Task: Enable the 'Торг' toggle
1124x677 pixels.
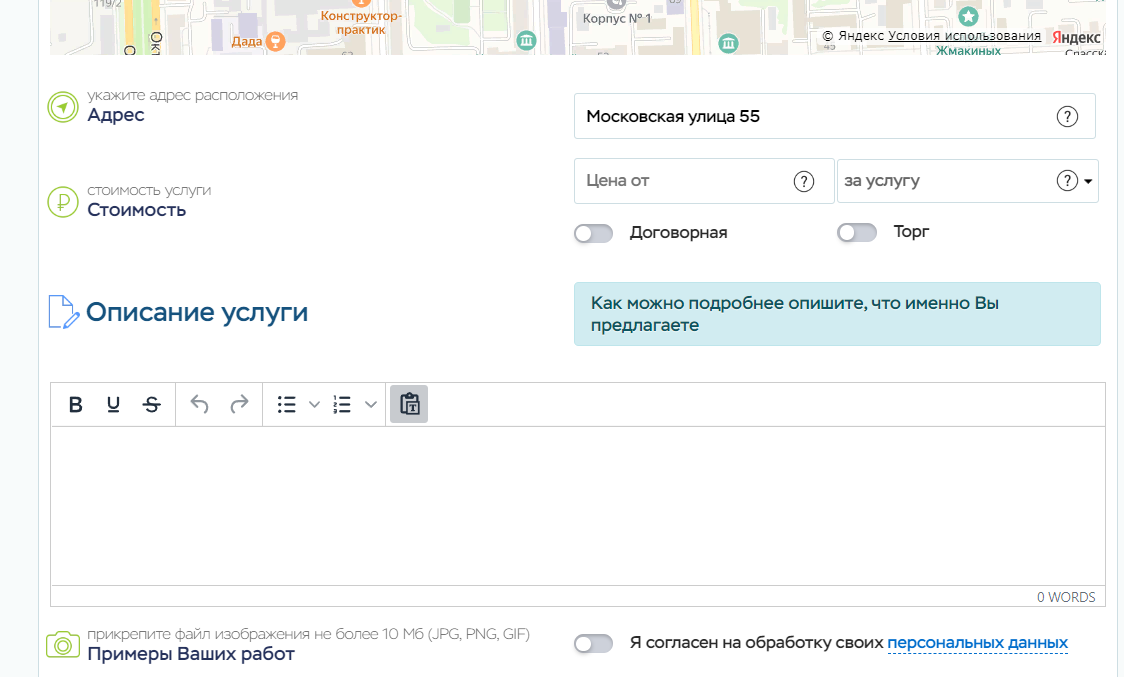Action: click(857, 233)
